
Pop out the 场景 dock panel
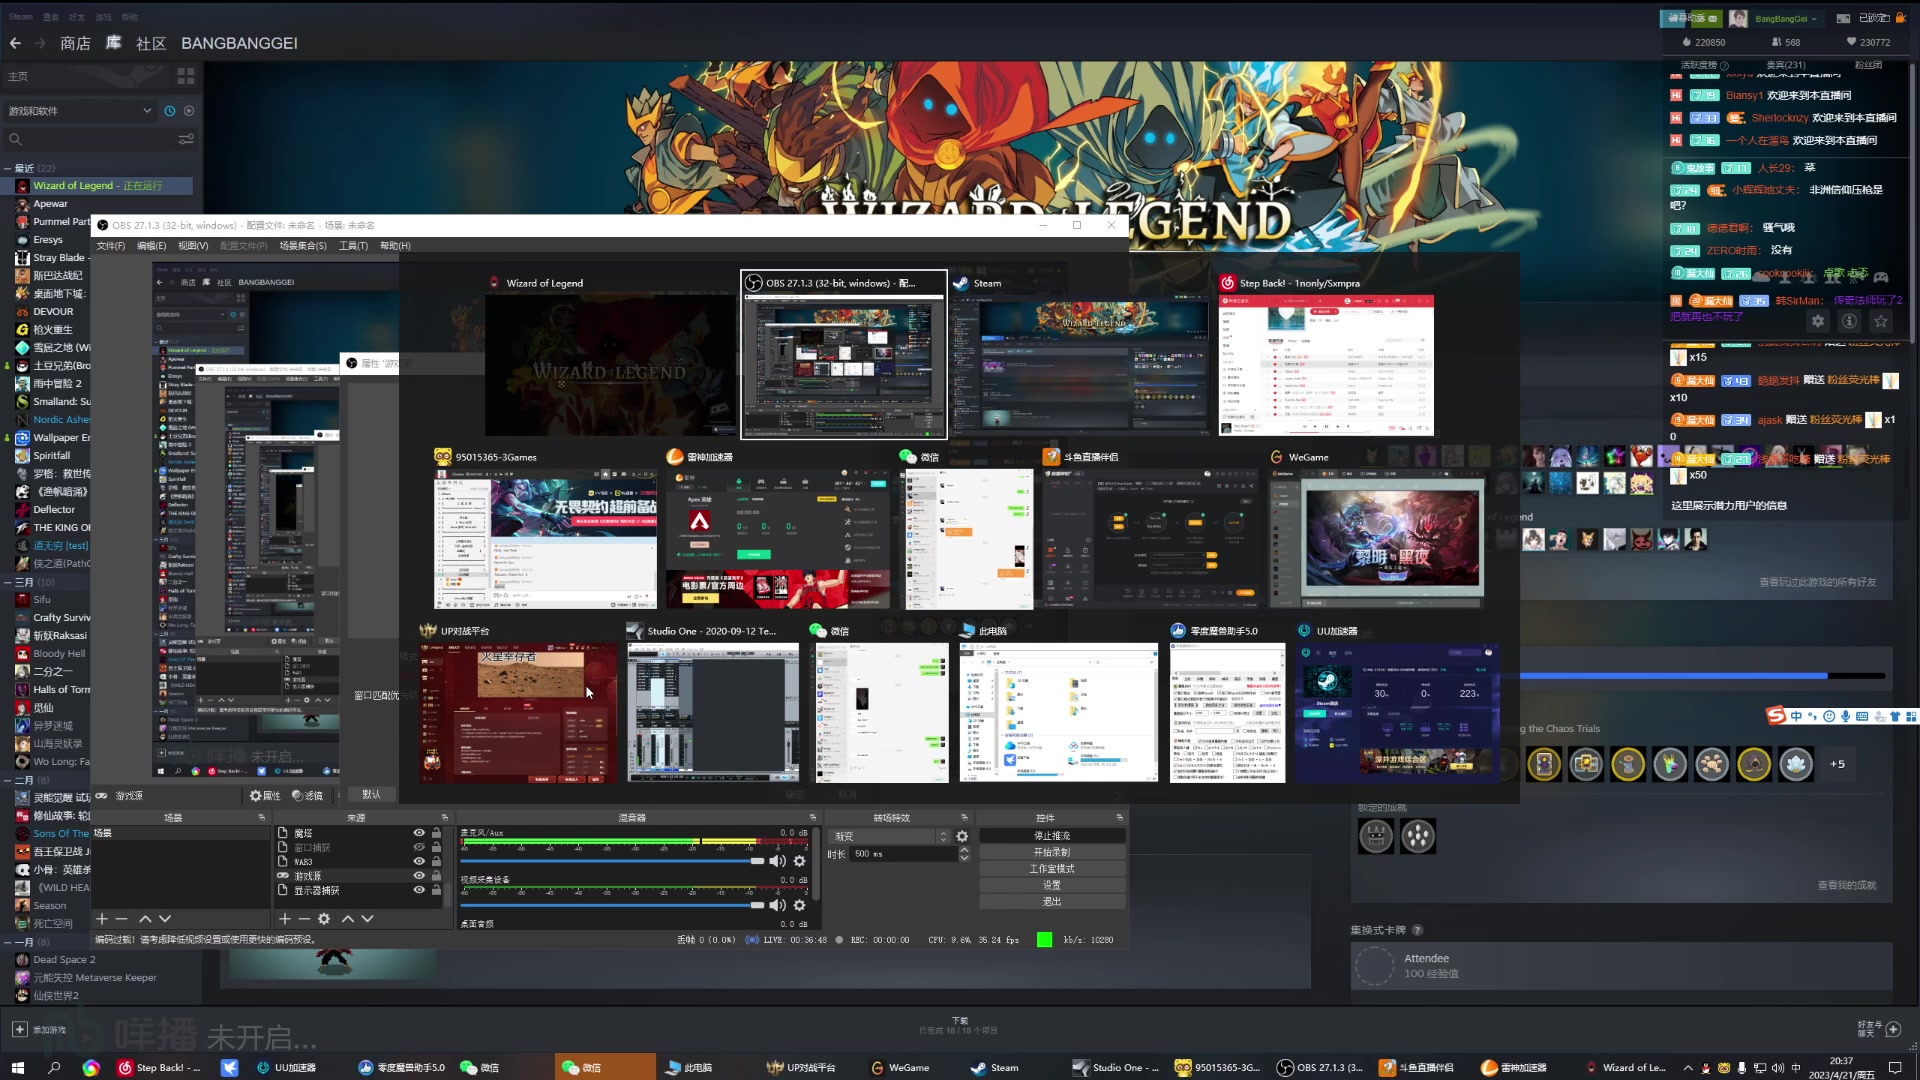point(262,818)
